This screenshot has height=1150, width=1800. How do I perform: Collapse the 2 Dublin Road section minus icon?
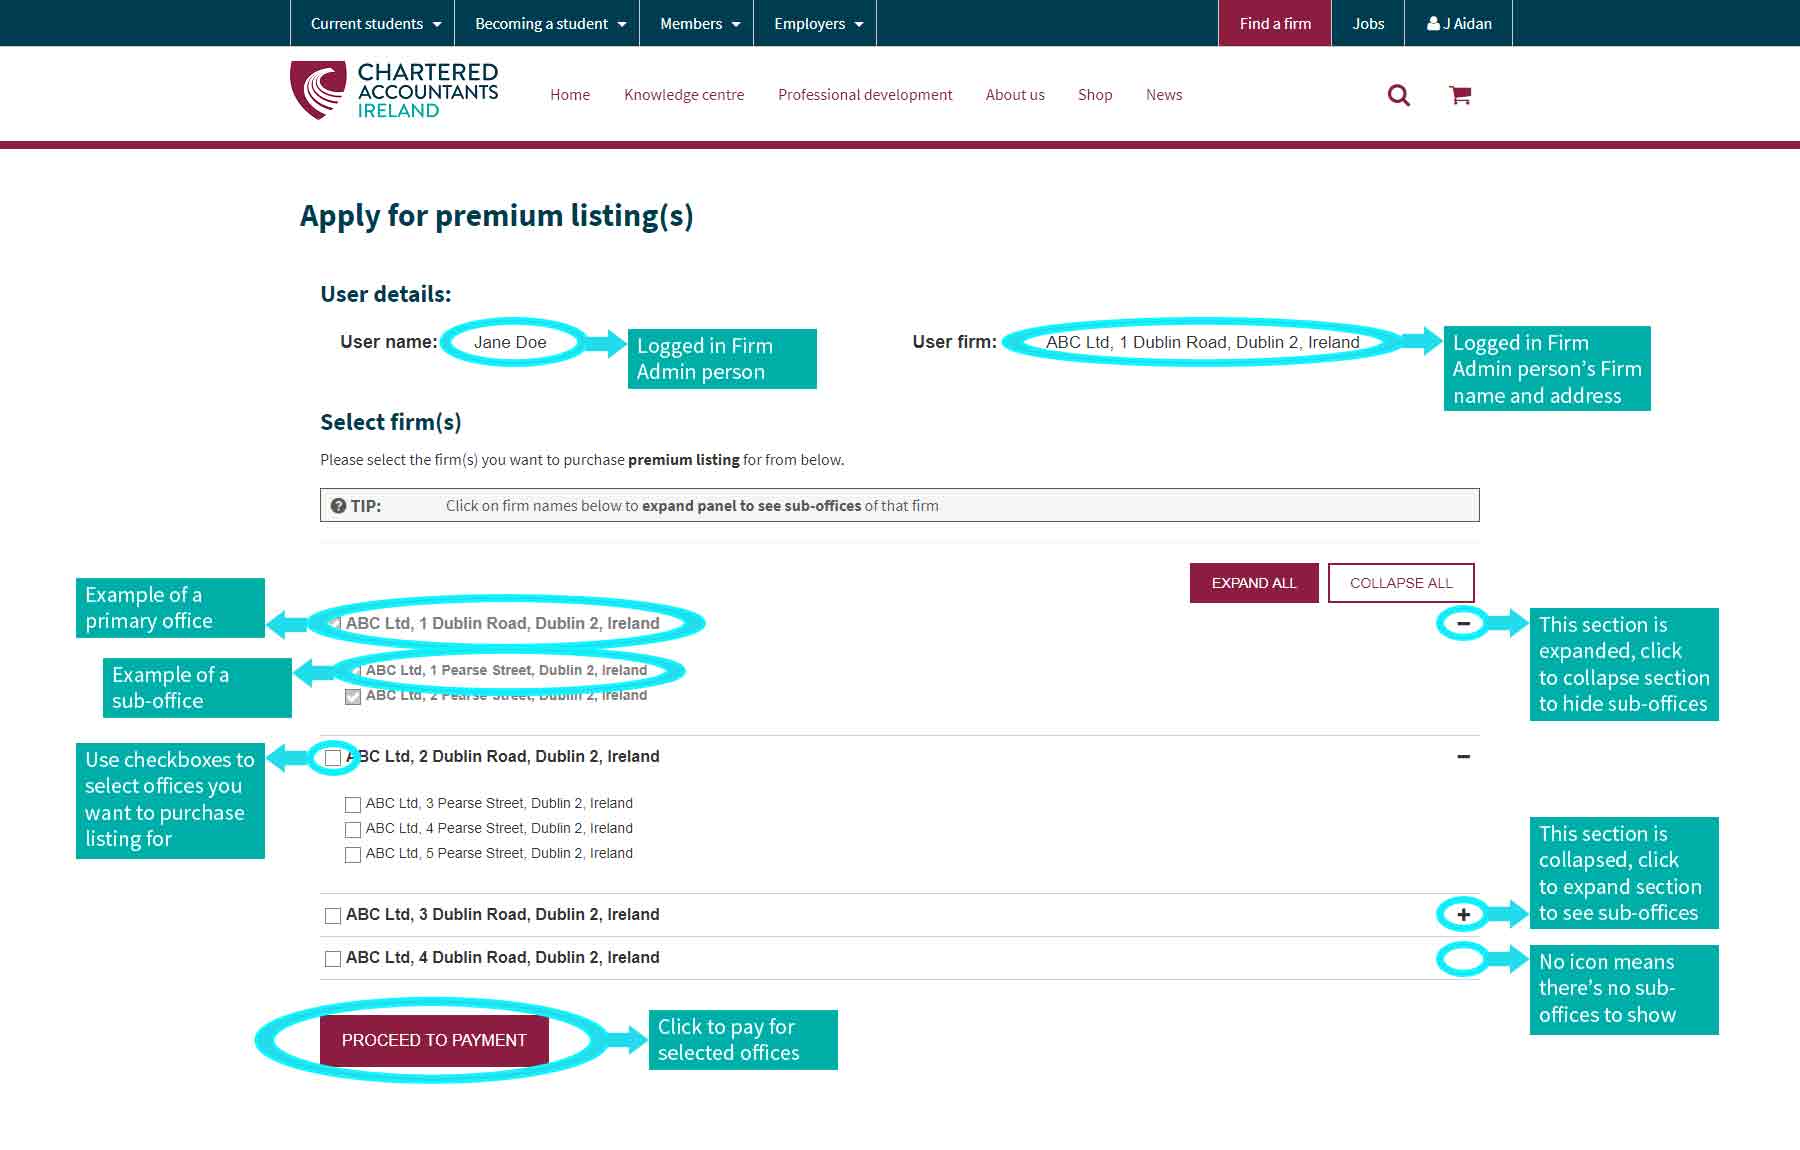1463,757
